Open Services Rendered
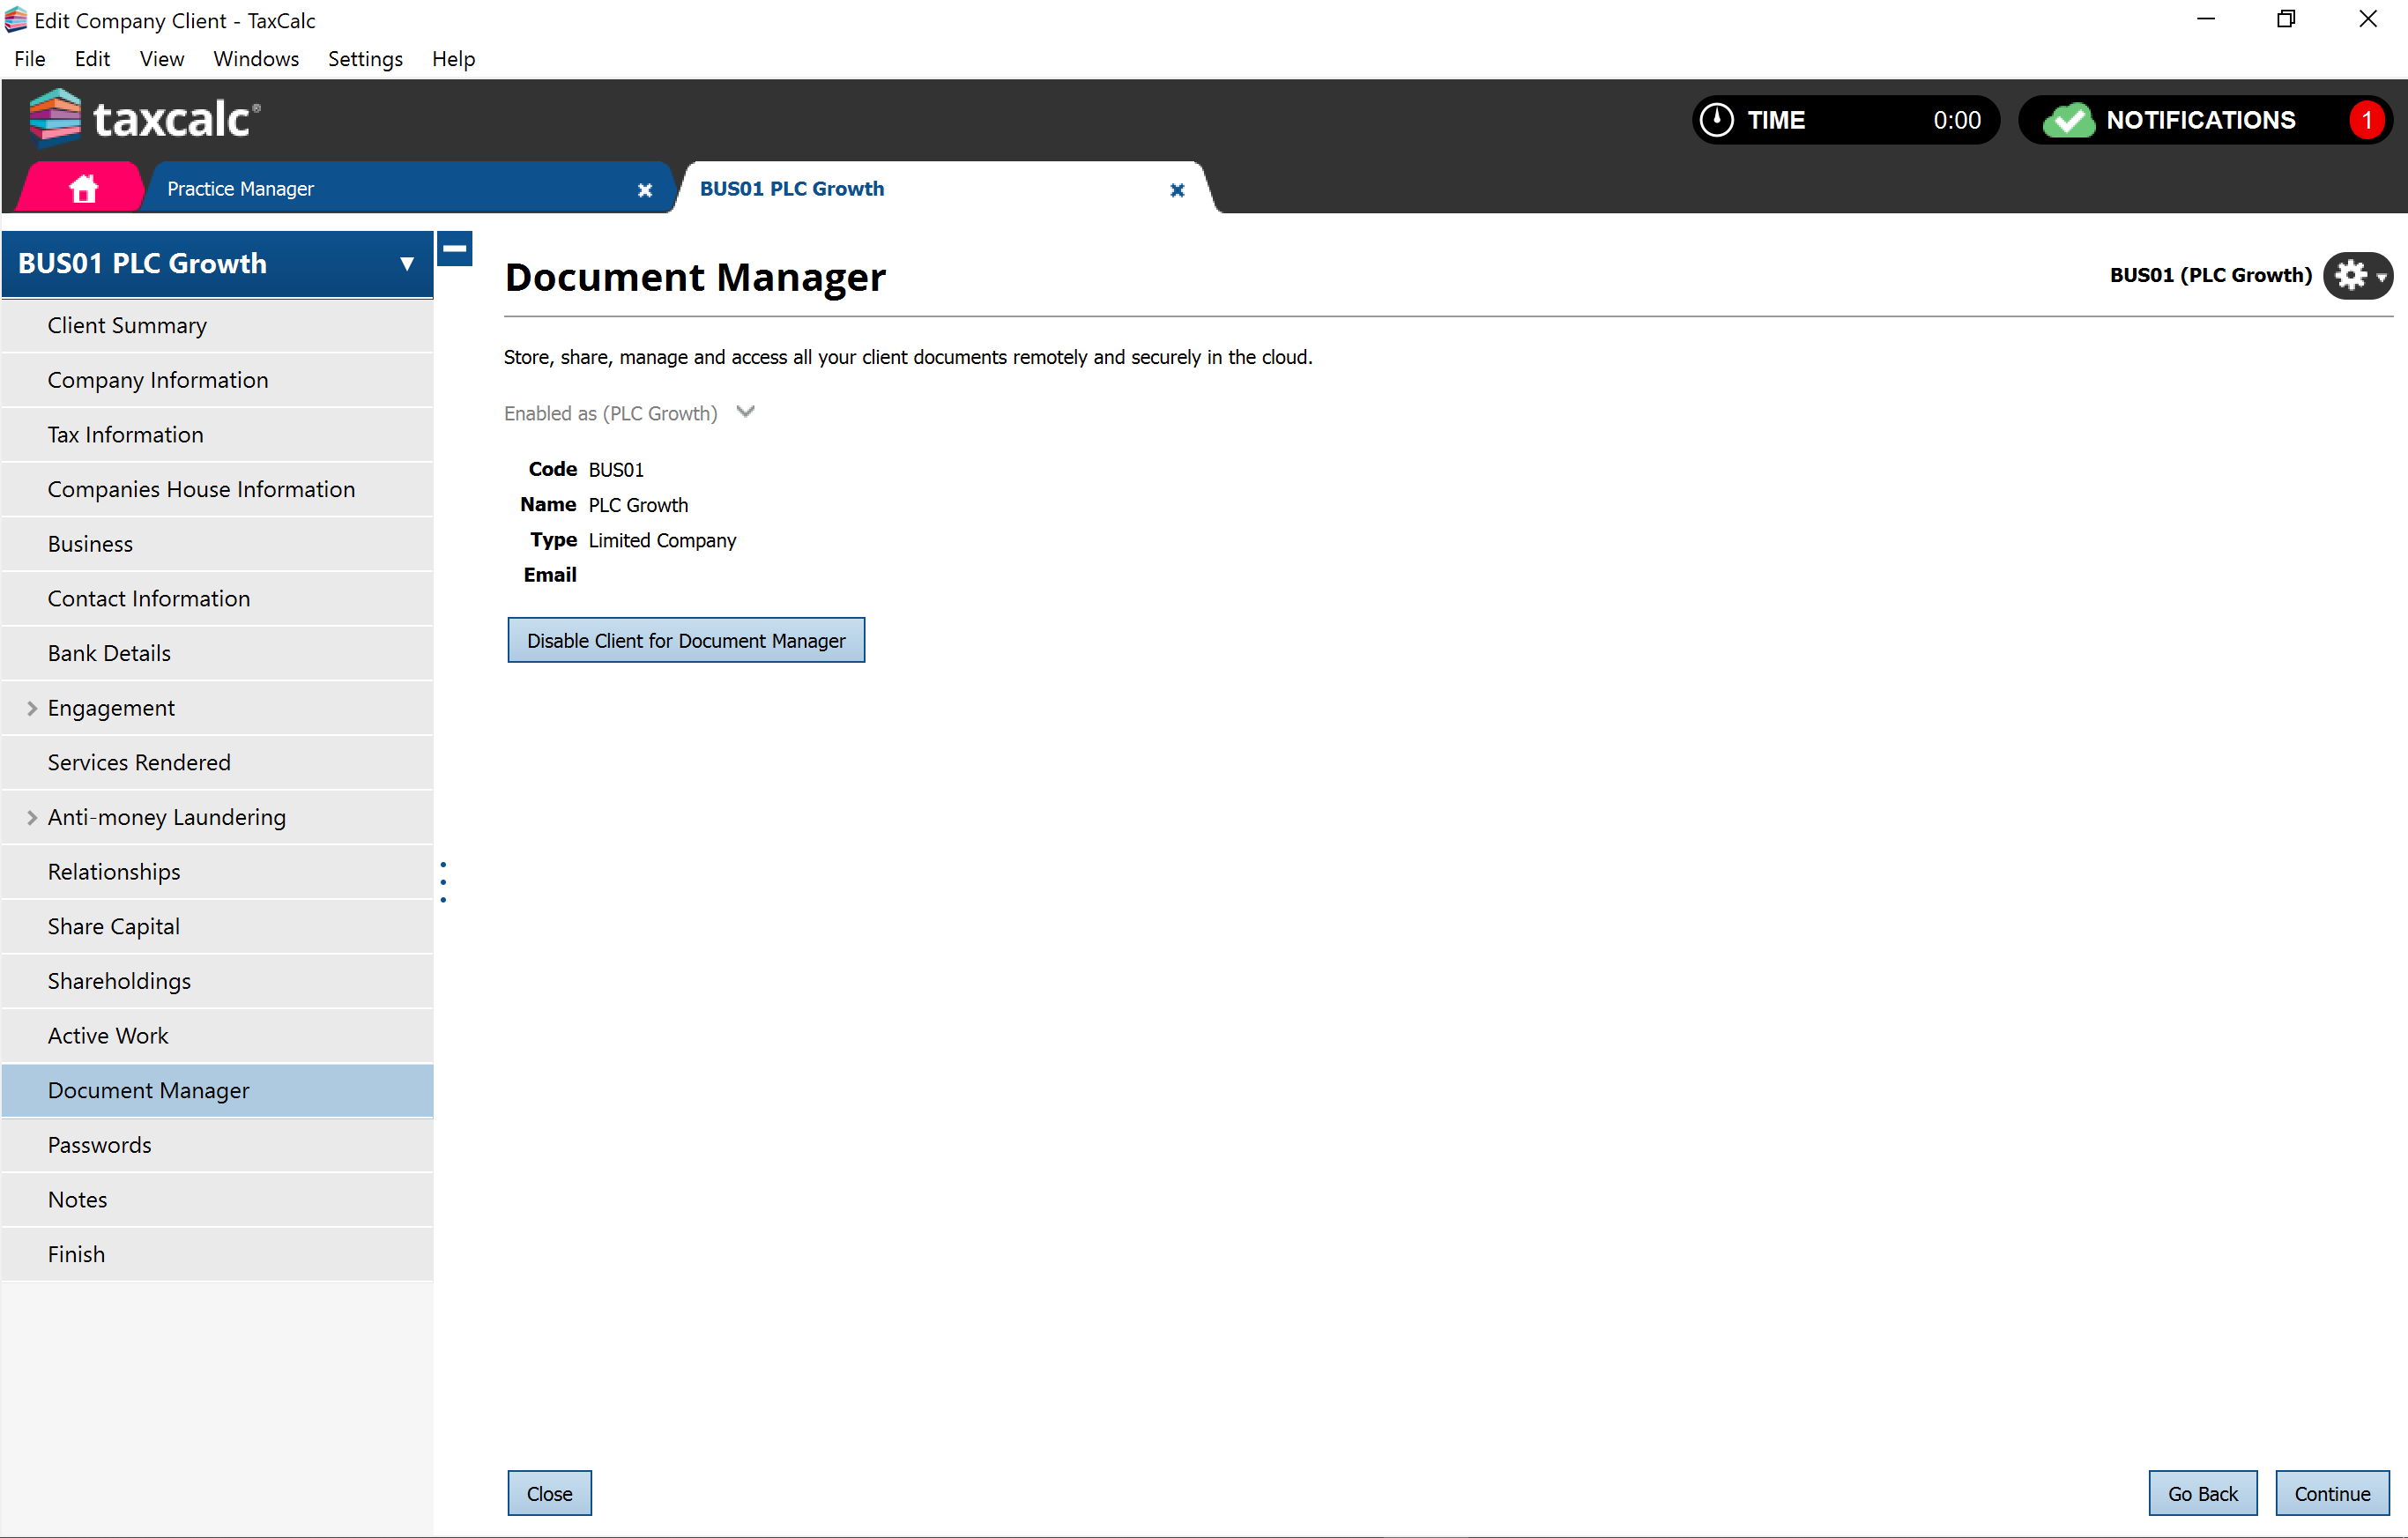The image size is (2408, 1538). click(217, 763)
